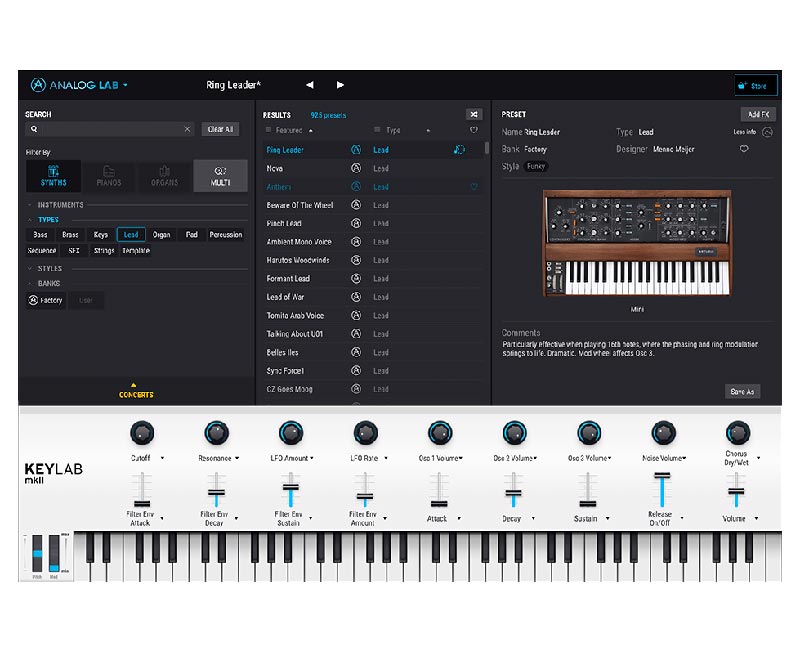
Task: Open the Store button
Action: coord(756,85)
